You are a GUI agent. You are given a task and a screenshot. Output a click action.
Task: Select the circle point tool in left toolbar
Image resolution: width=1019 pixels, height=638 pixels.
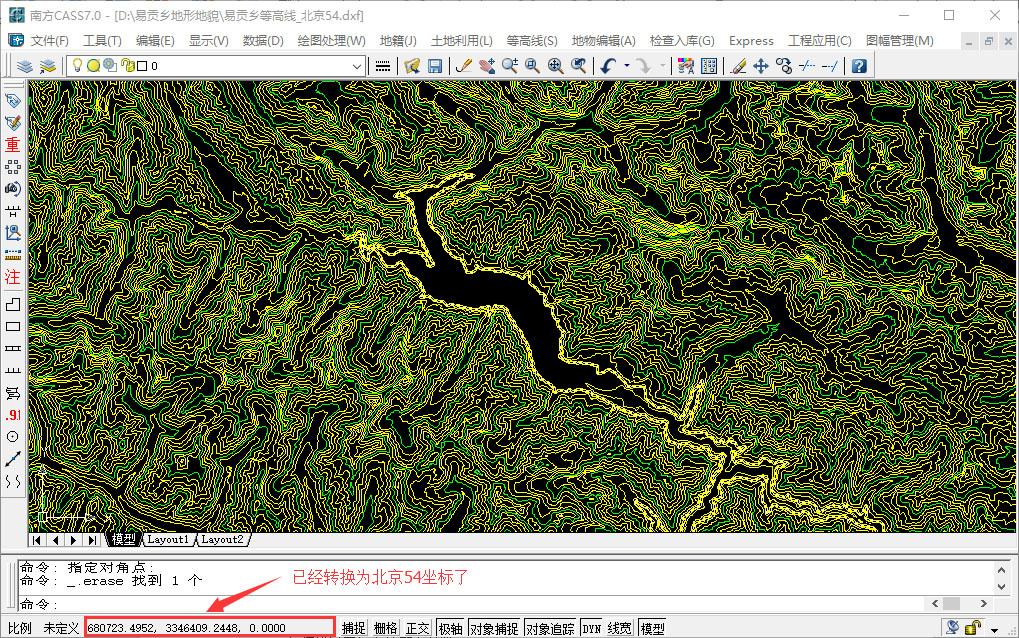point(12,437)
